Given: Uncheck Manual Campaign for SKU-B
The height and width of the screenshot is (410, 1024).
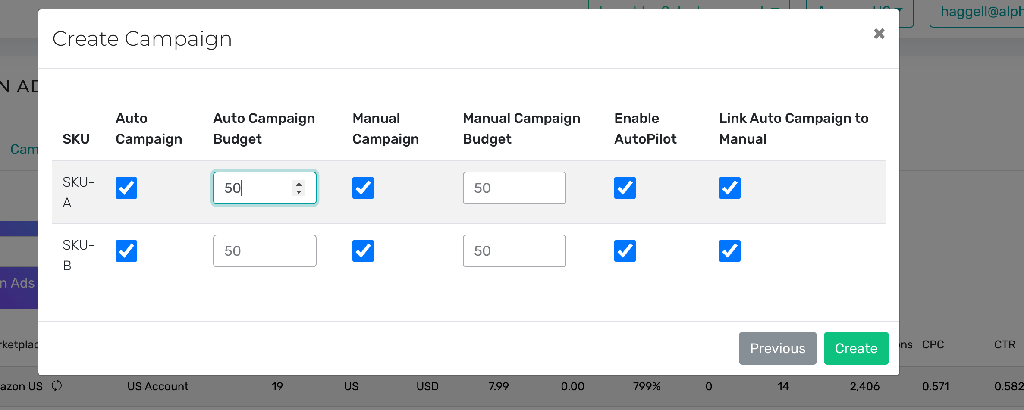Looking at the screenshot, I should (x=363, y=251).
